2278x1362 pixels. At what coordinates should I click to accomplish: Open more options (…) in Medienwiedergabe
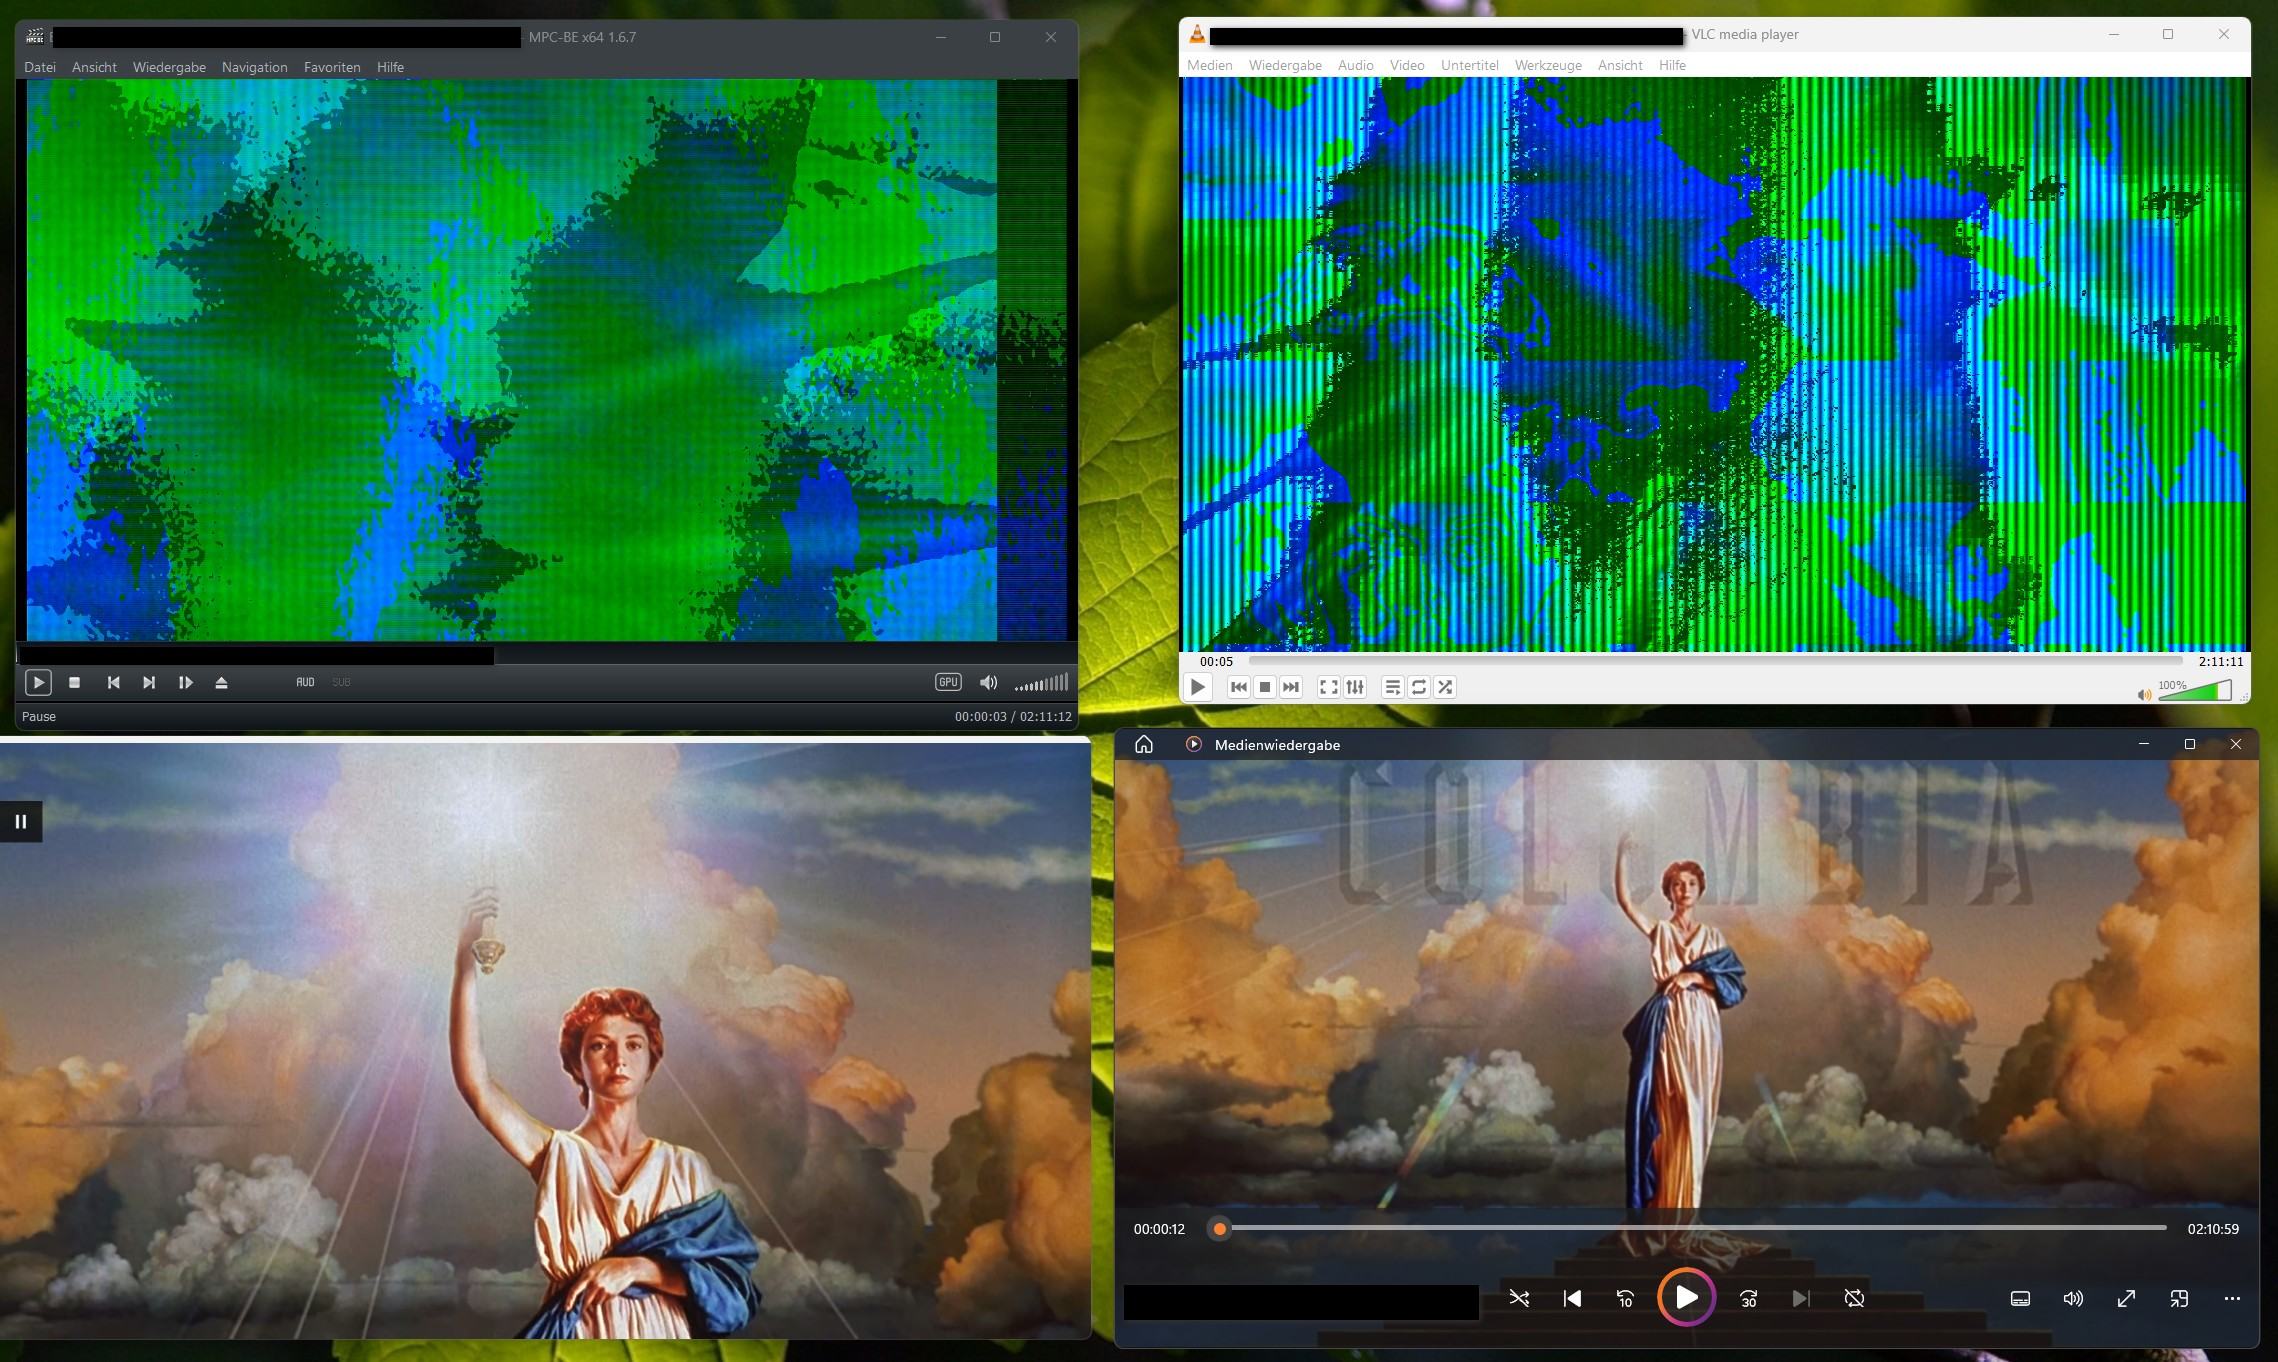click(2232, 1298)
